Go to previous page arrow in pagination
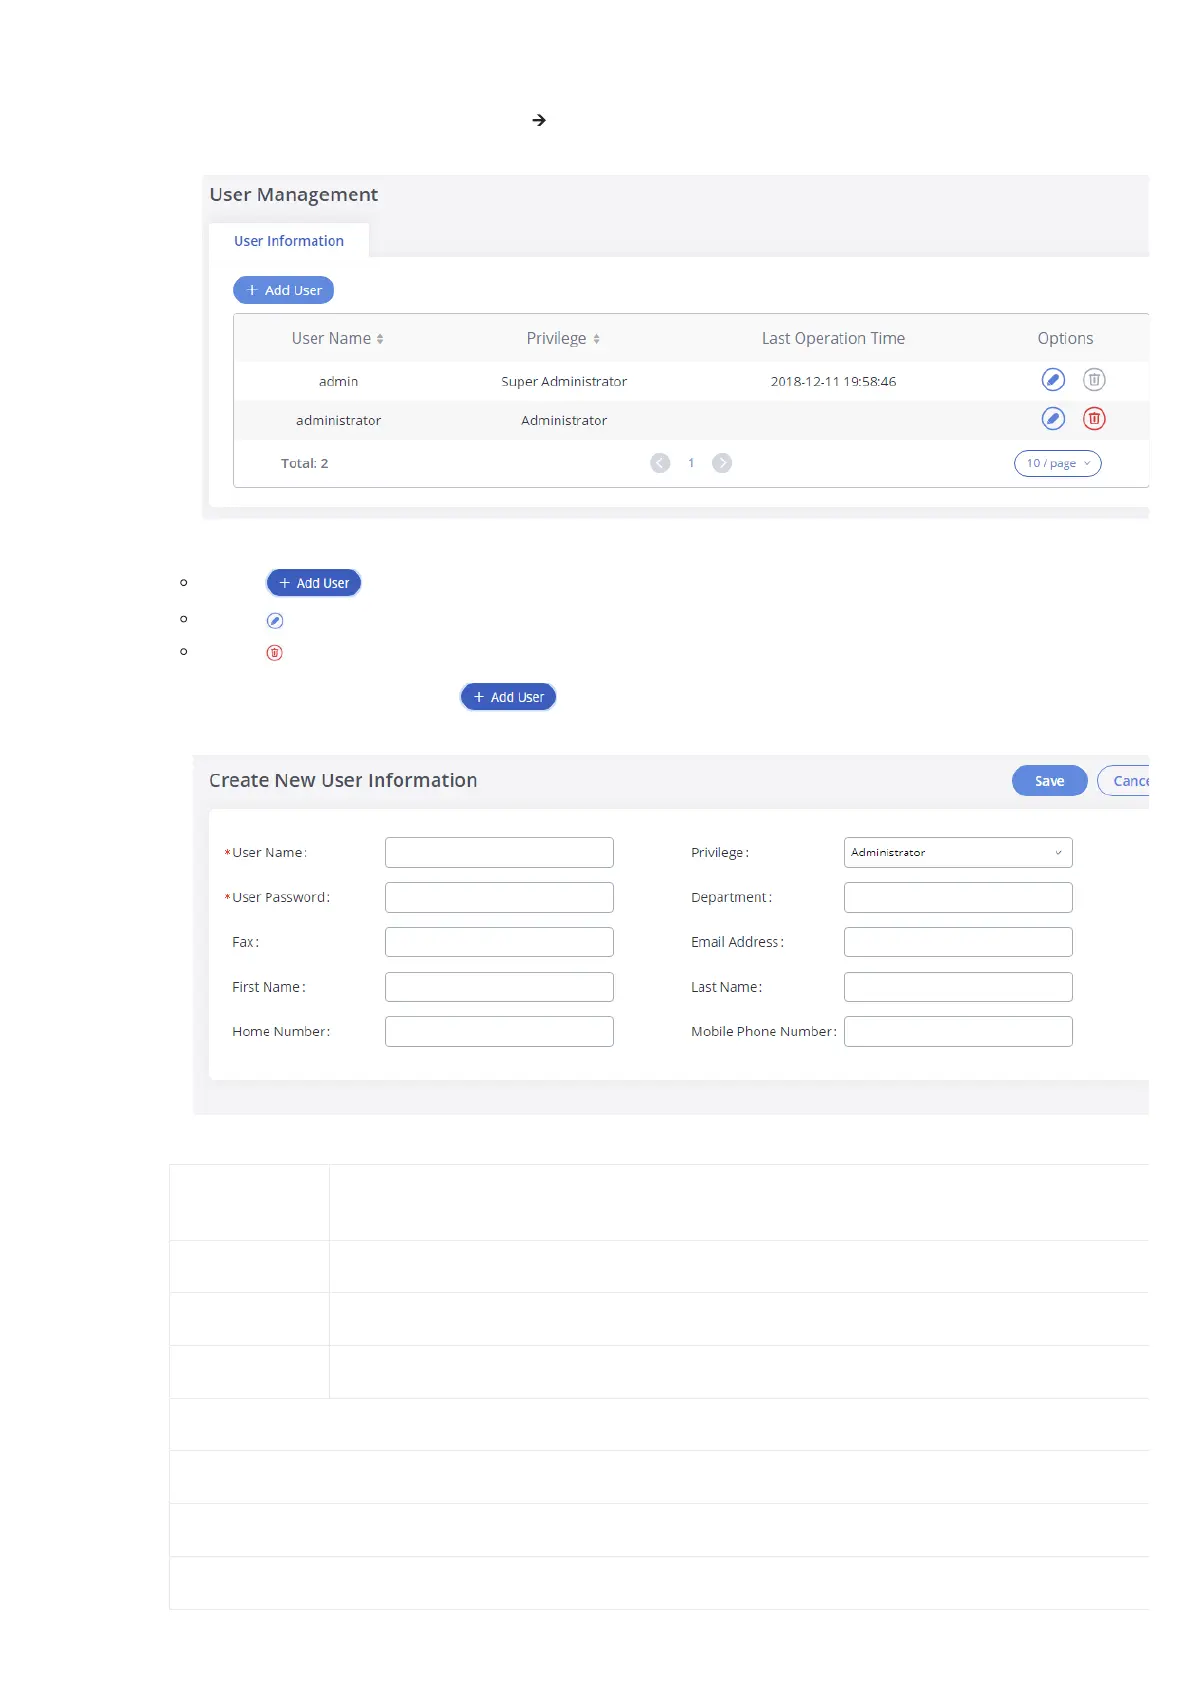1190x1684 pixels. point(660,463)
